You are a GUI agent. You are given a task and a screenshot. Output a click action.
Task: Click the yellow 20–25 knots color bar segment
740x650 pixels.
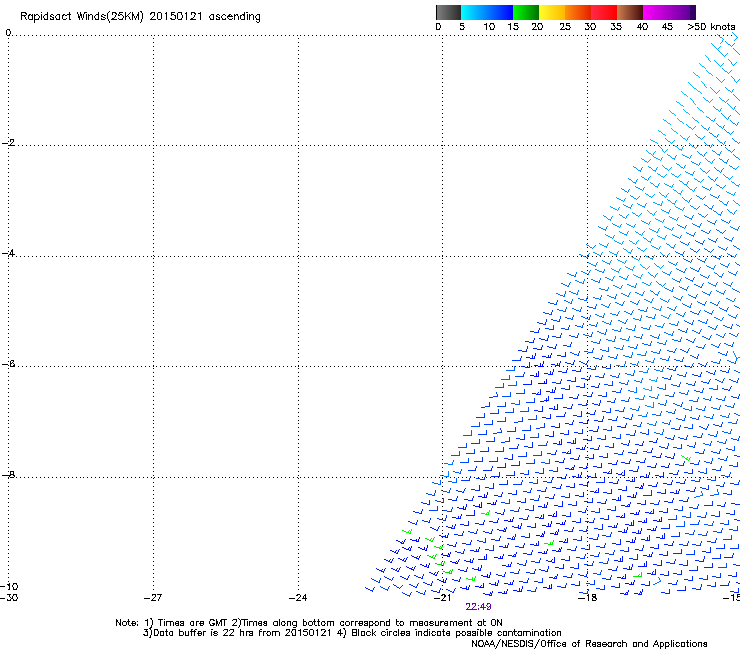point(552,12)
